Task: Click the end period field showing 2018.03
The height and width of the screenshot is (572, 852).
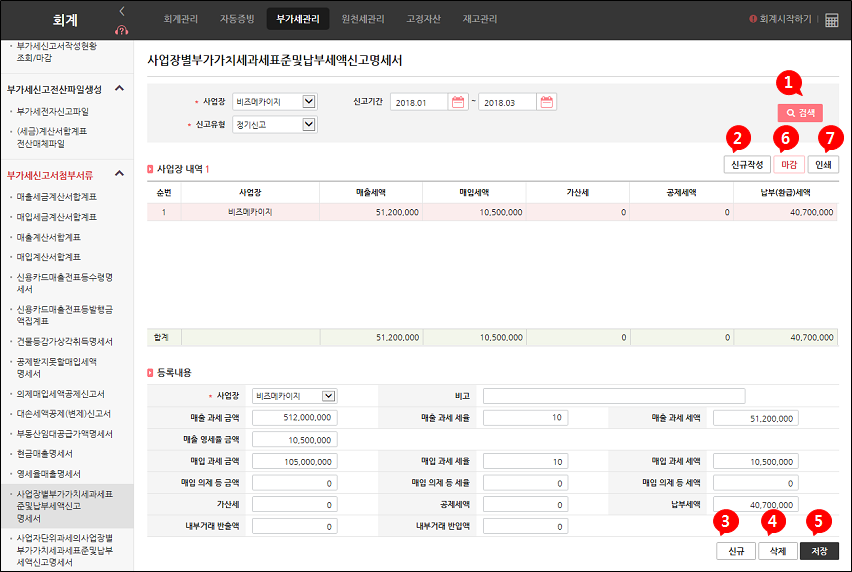Action: (507, 102)
